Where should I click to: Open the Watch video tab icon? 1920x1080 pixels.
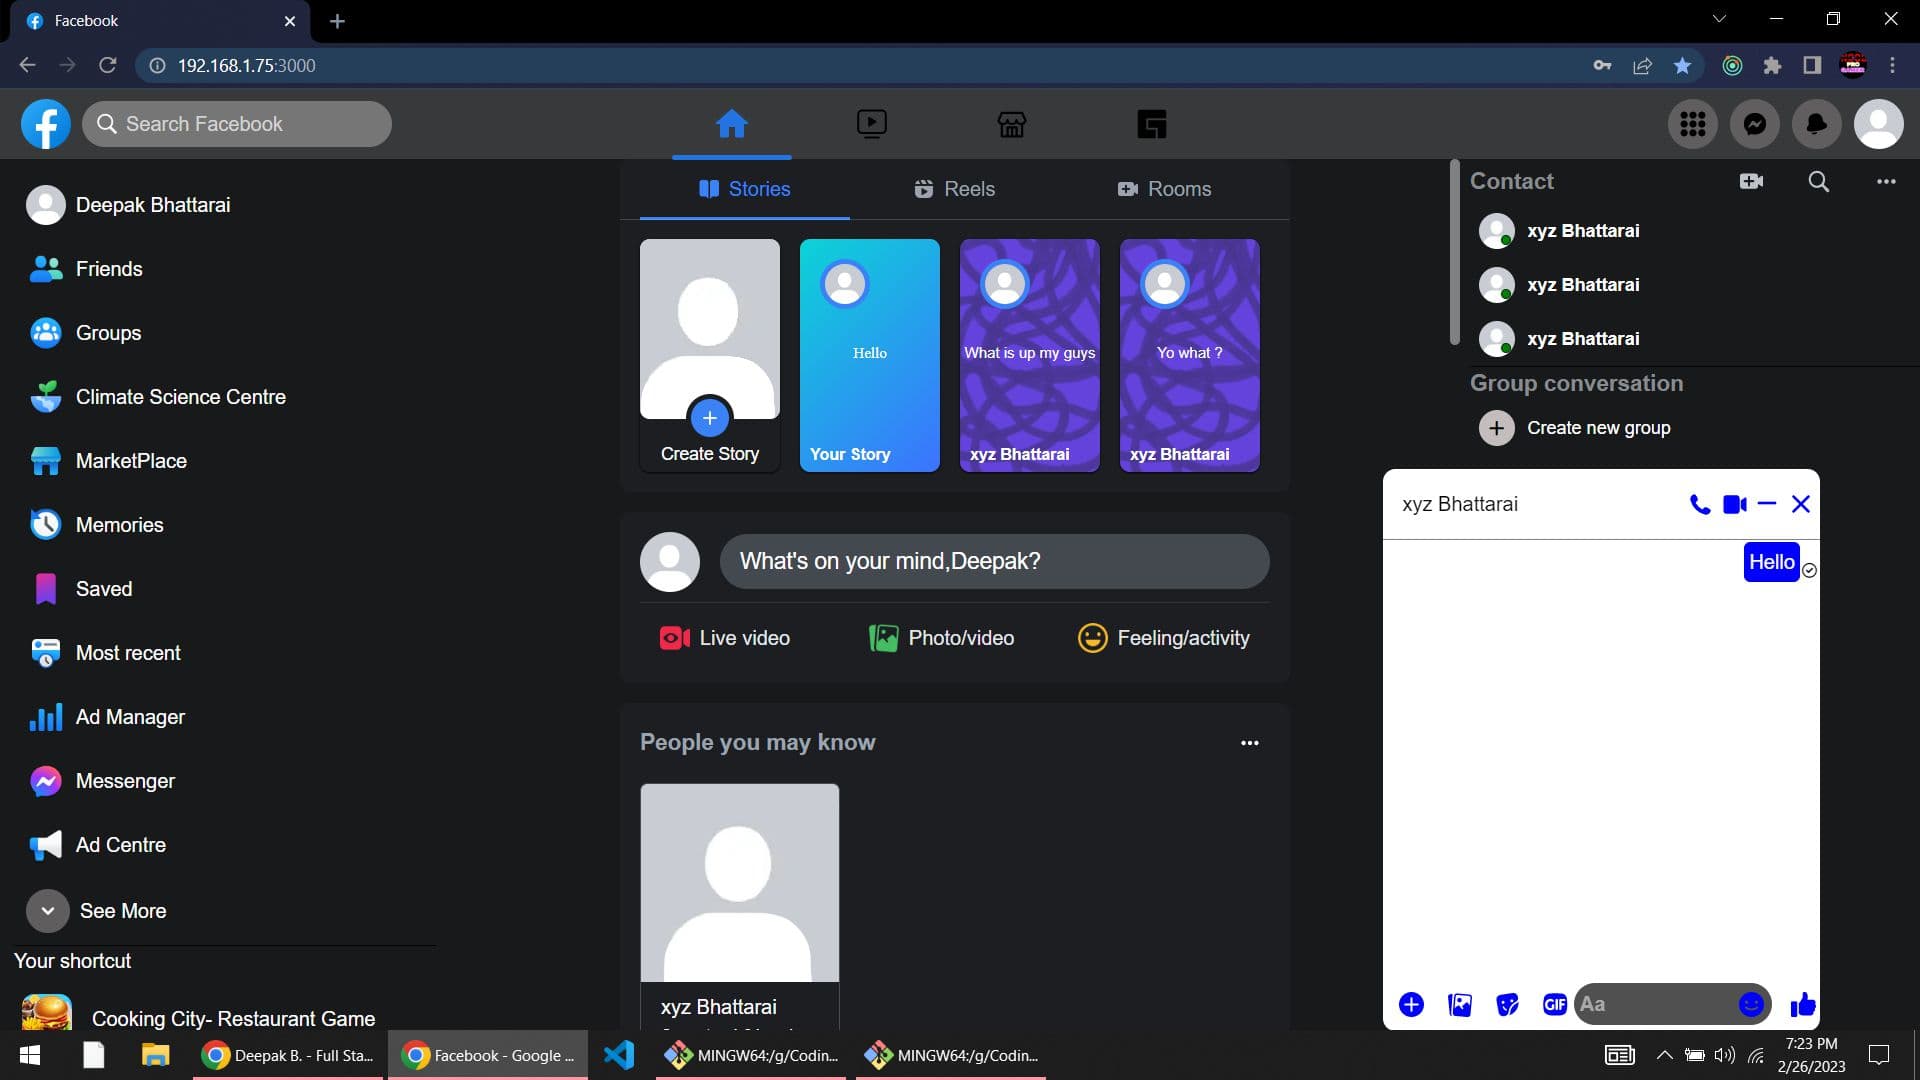pos(871,124)
